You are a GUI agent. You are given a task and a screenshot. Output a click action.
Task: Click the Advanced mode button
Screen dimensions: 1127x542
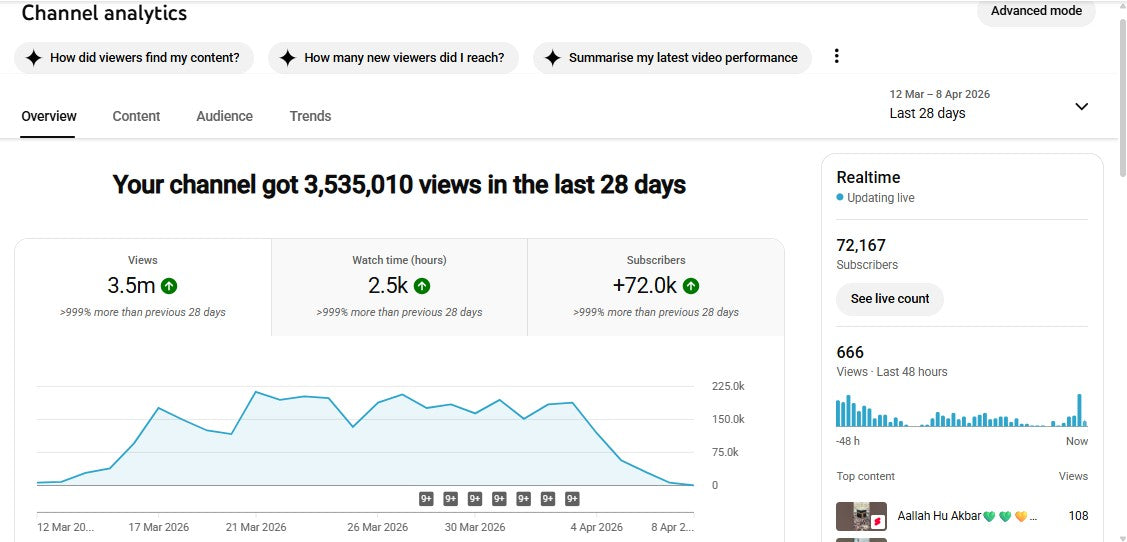pyautogui.click(x=1036, y=12)
